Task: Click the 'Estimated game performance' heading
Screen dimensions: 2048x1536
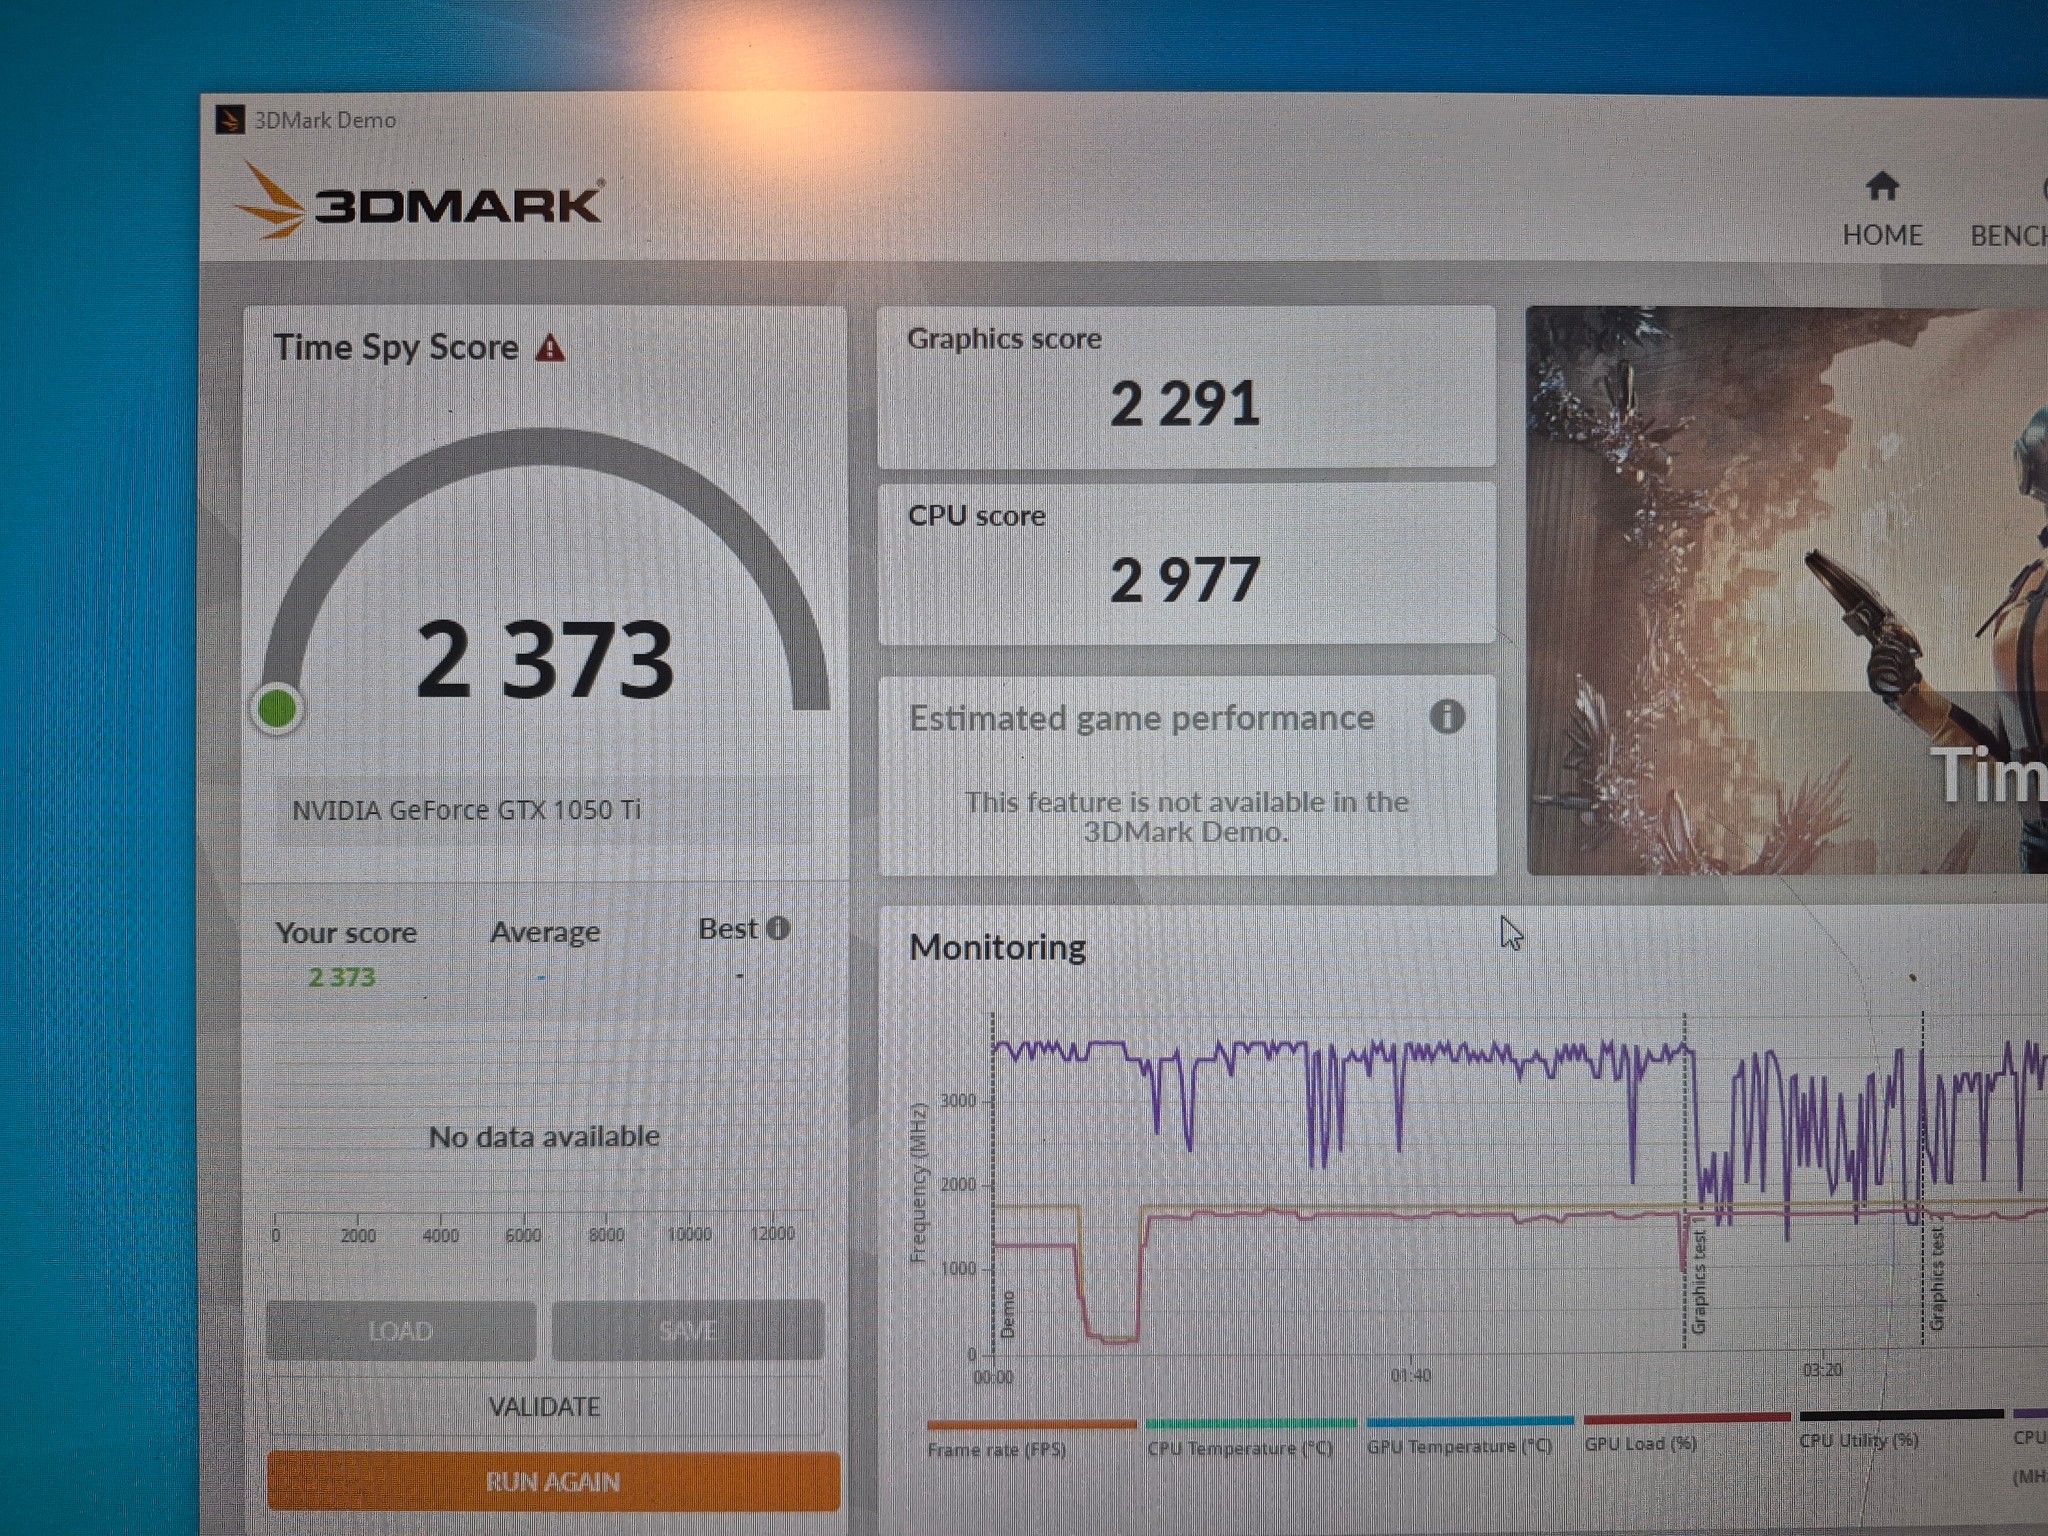Action: (1142, 718)
